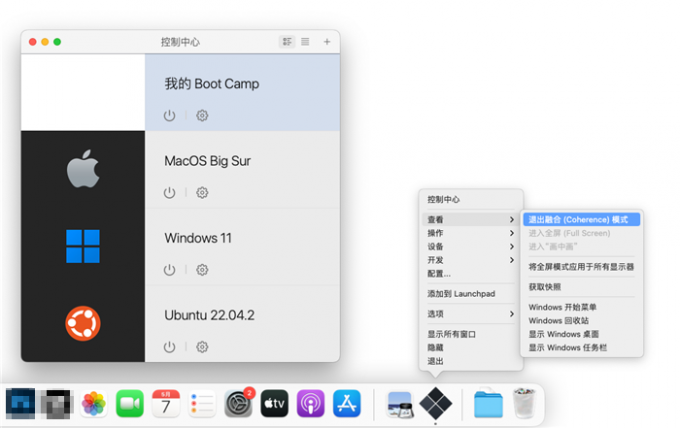Select the Ubuntu 22.04.2 entry title
Screen dimensions: 680x428
click(209, 315)
